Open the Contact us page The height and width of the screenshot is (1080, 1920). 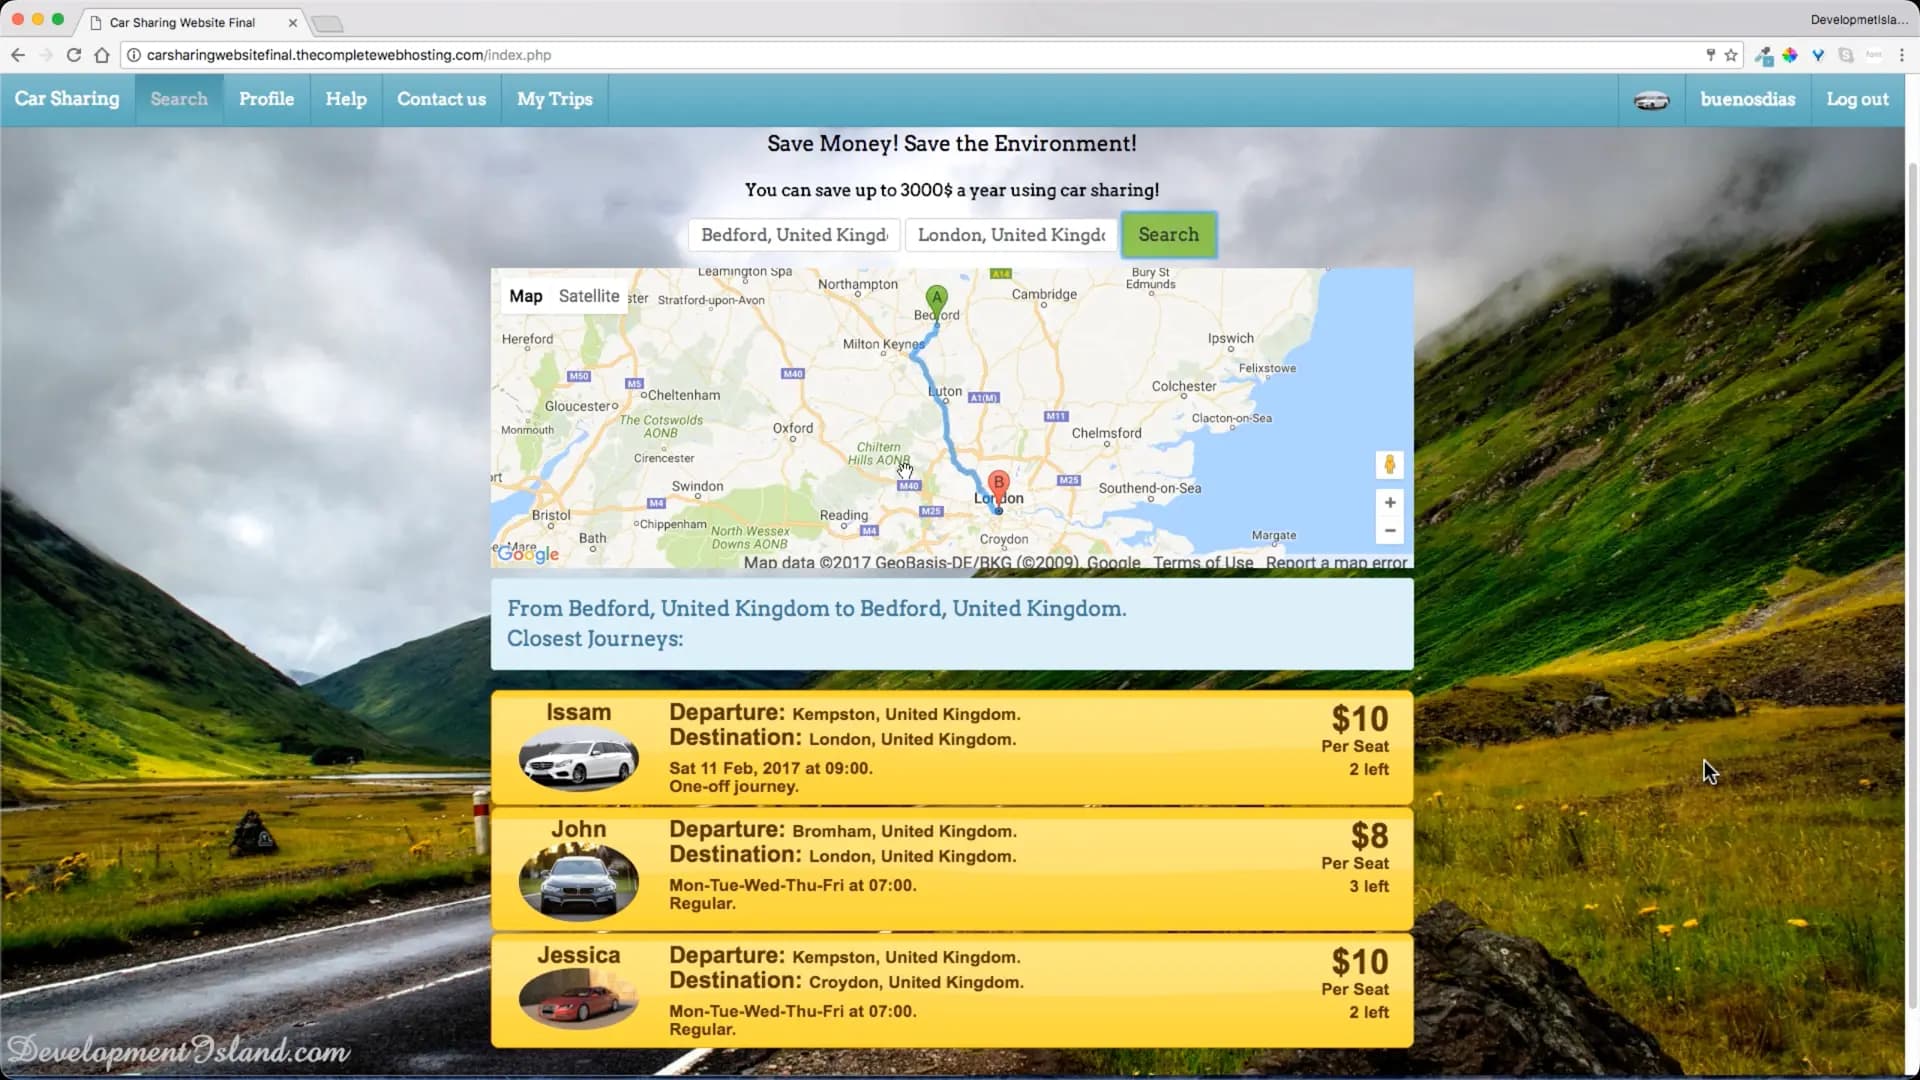click(x=441, y=99)
